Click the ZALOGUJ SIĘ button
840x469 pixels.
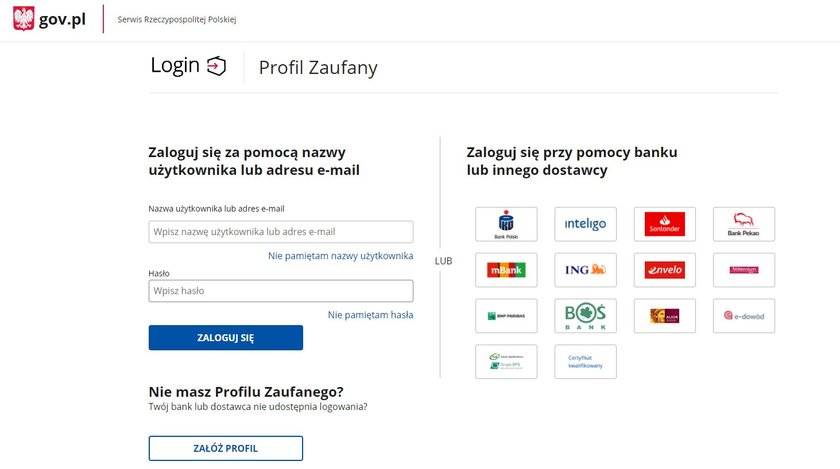[x=226, y=338]
